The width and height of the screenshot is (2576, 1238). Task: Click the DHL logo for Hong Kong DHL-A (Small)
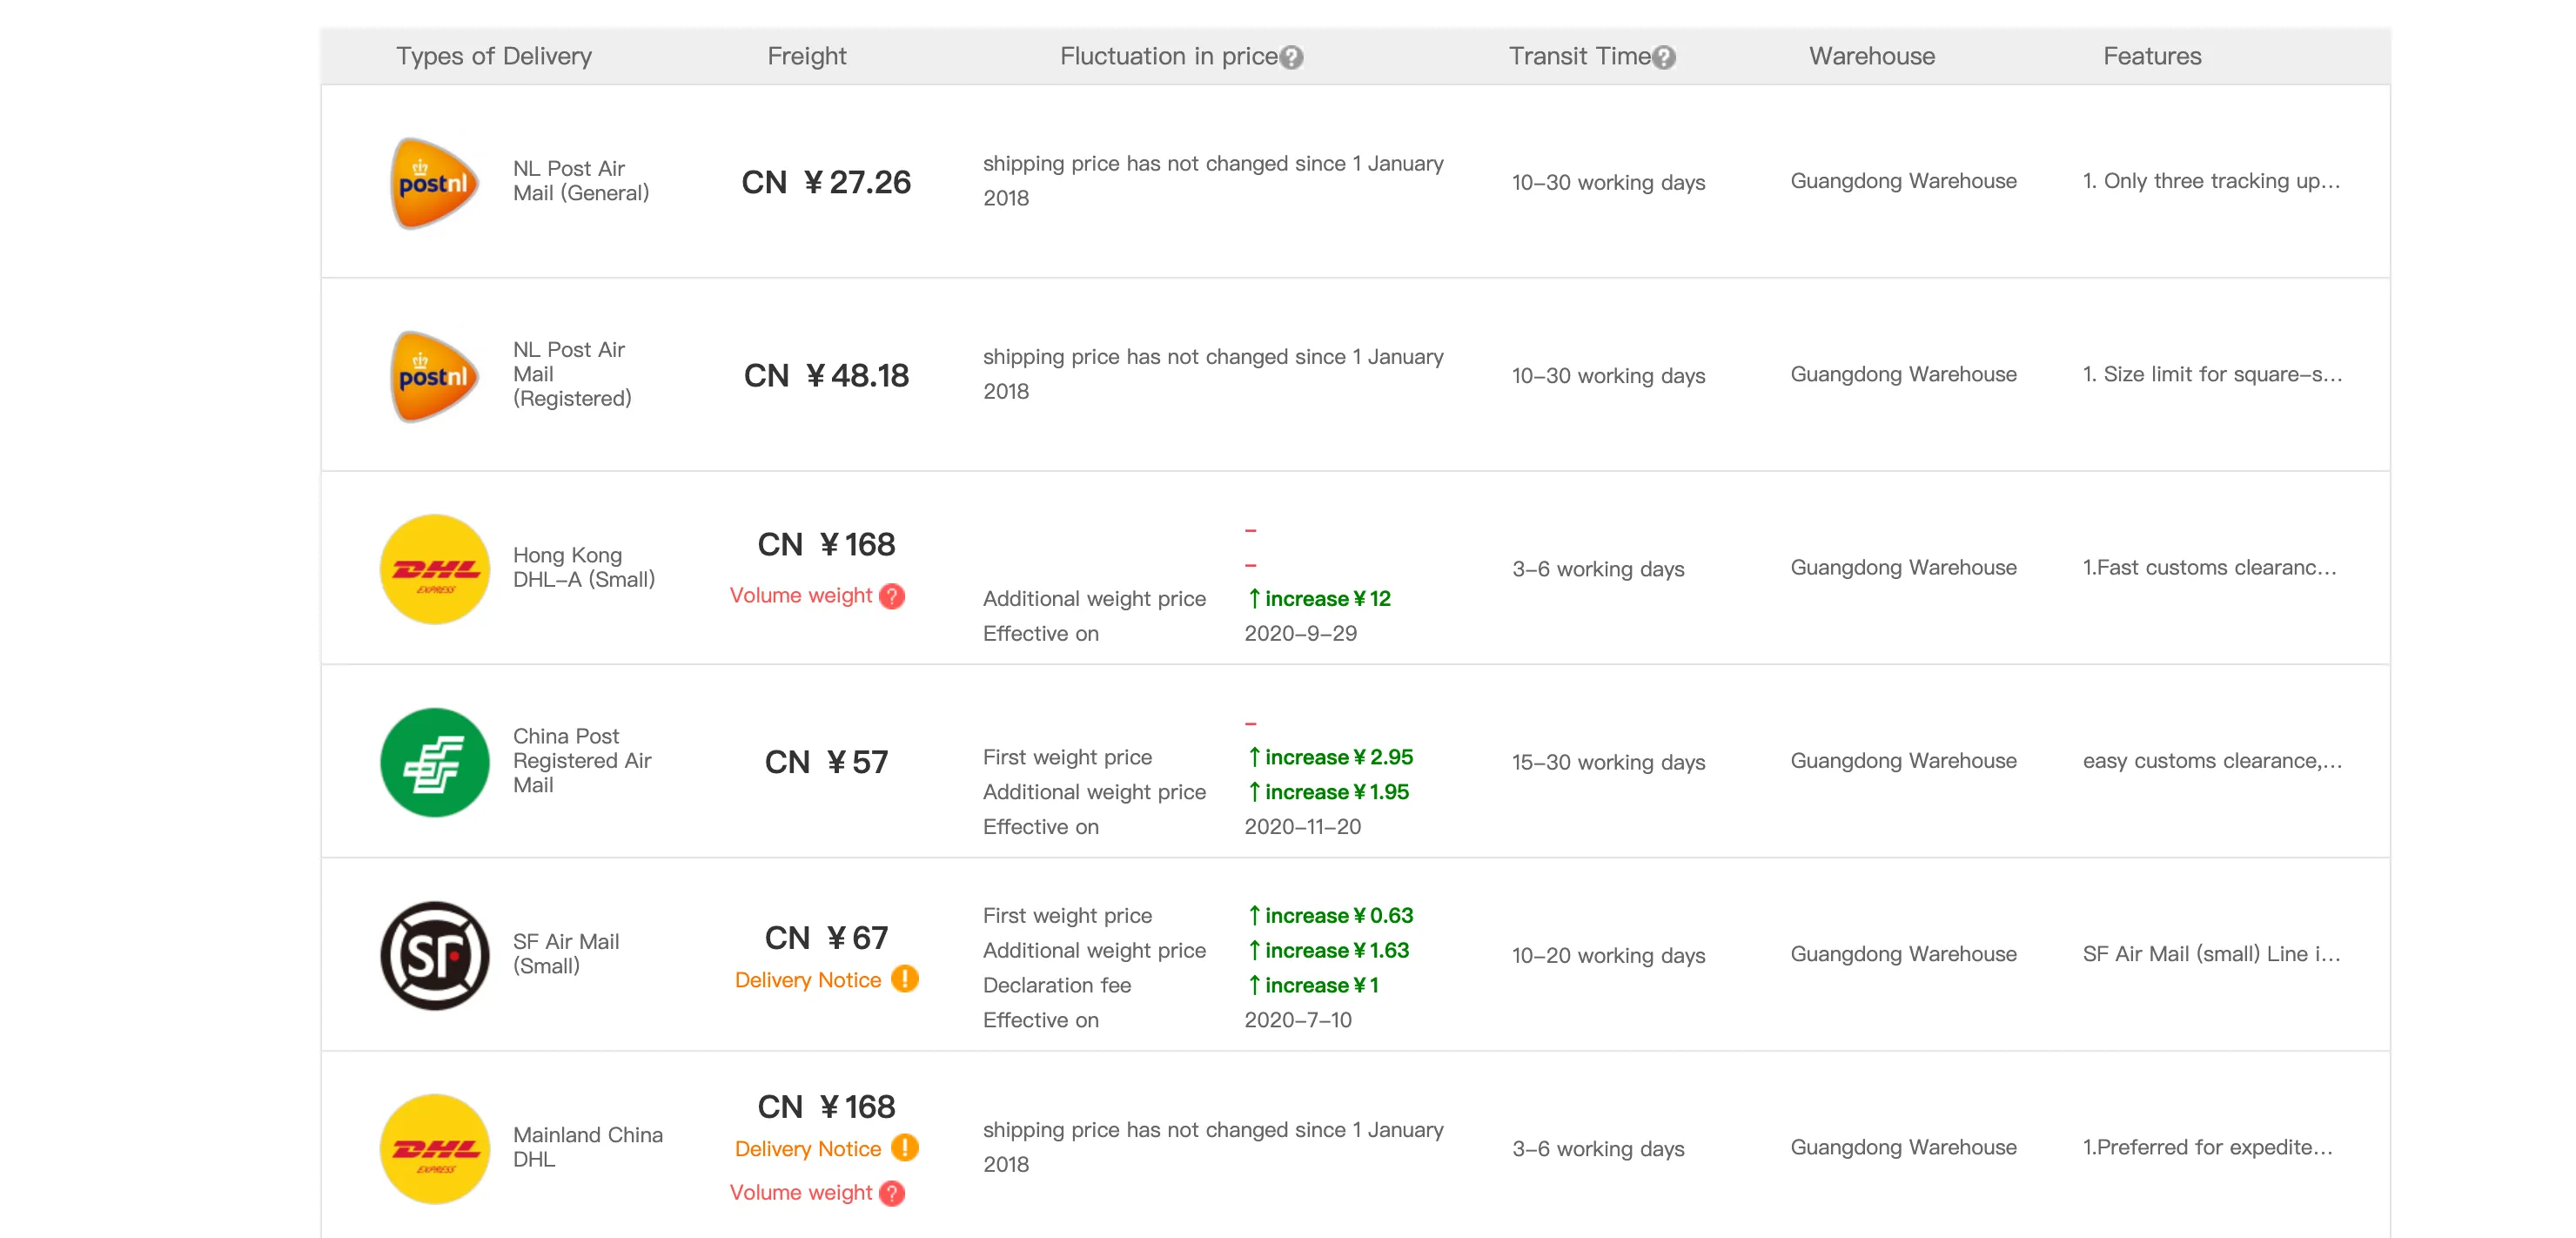tap(435, 569)
